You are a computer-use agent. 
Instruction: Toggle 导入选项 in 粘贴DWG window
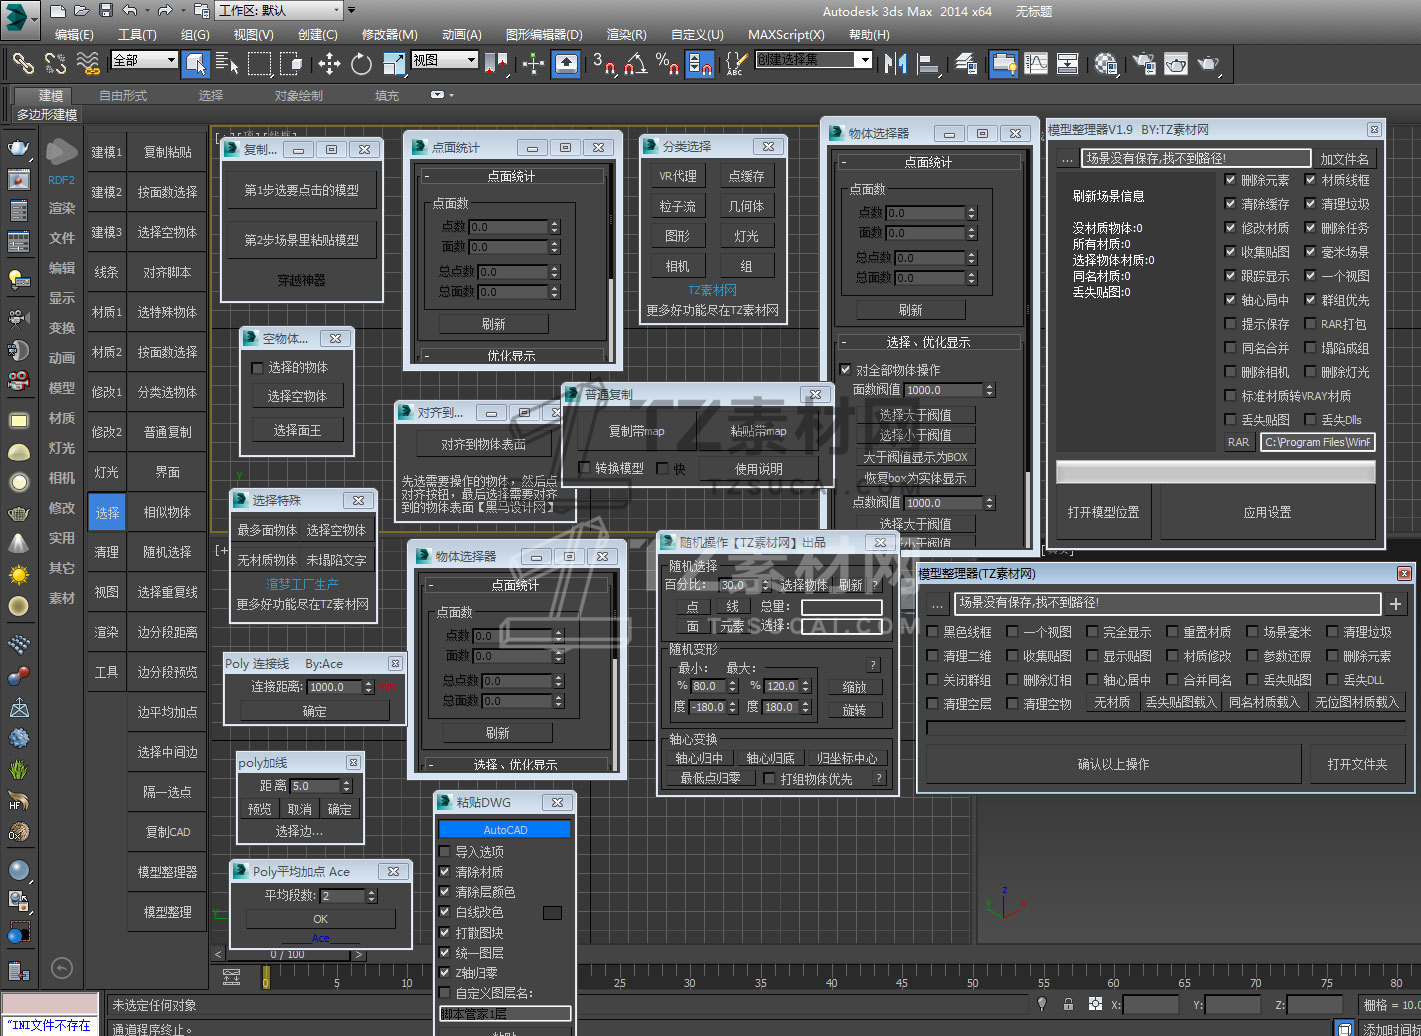(445, 852)
